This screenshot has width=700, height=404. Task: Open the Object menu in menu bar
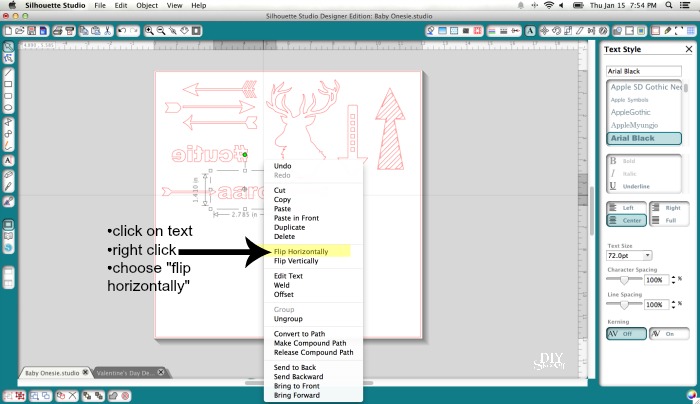click(x=147, y=5)
